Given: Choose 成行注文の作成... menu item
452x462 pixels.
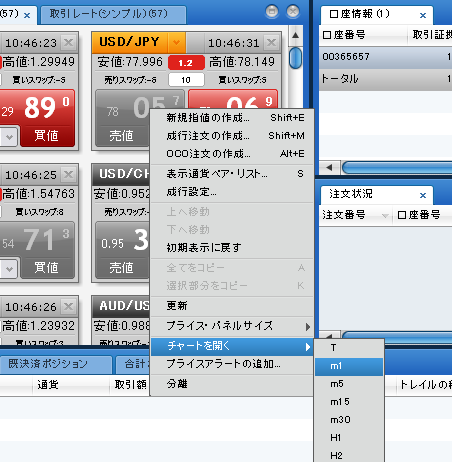Looking at the screenshot, I should 232,136.
